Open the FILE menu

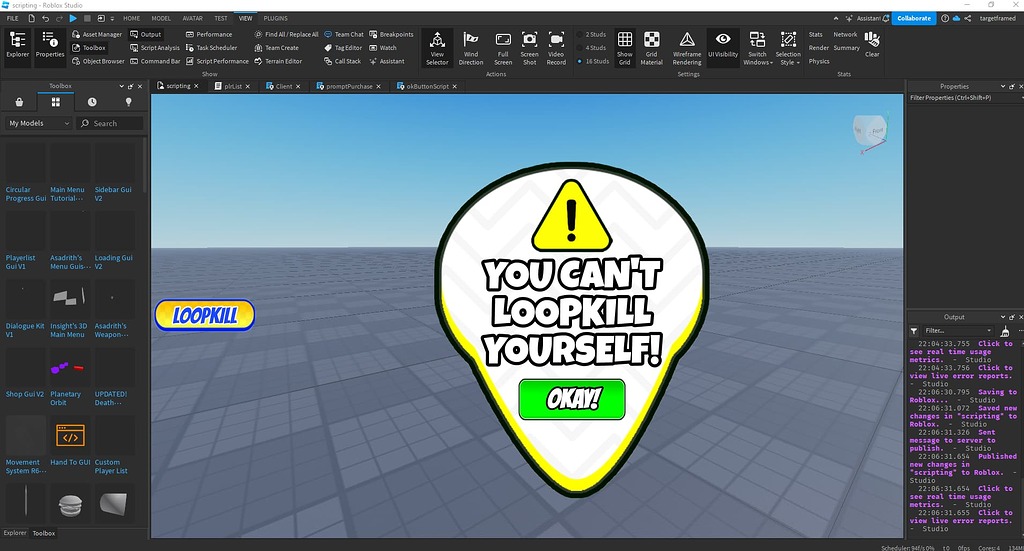point(12,18)
